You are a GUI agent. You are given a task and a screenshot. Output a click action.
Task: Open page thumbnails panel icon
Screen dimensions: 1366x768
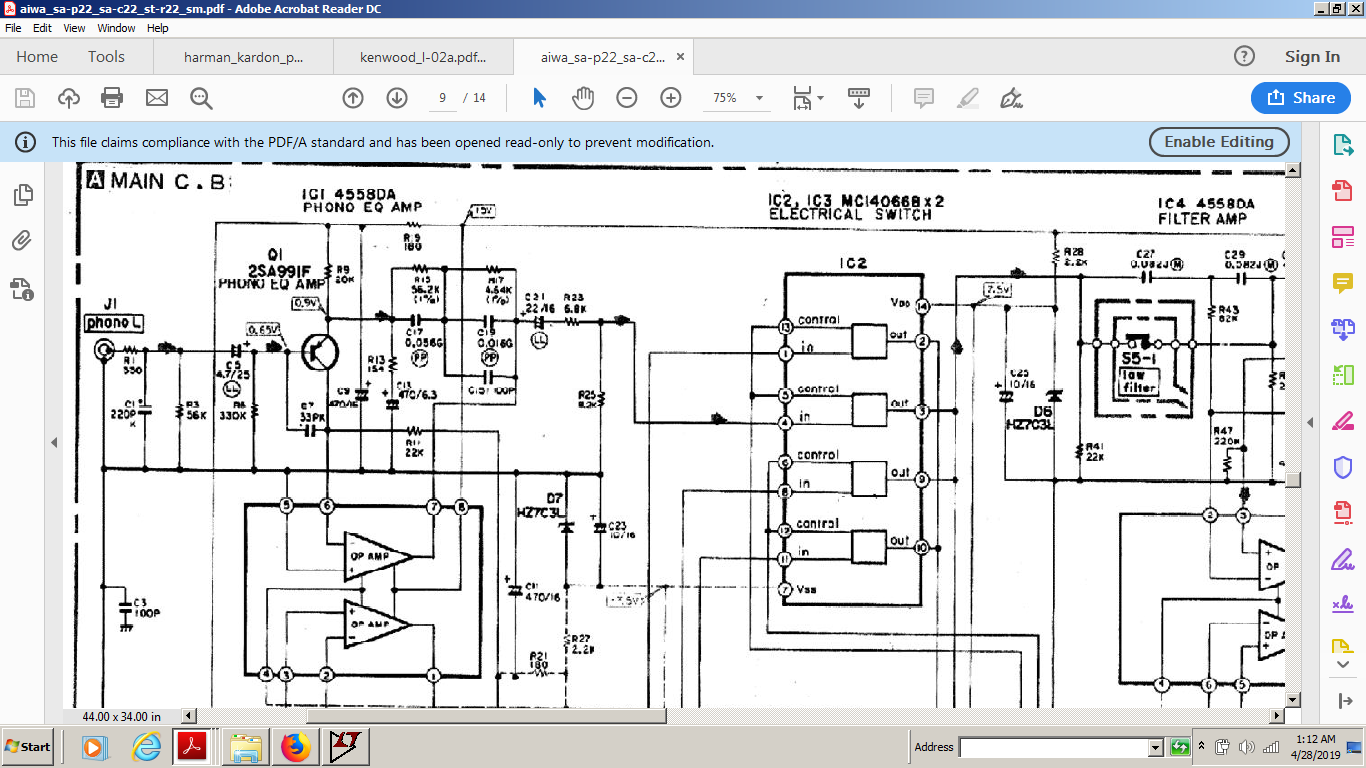(23, 195)
